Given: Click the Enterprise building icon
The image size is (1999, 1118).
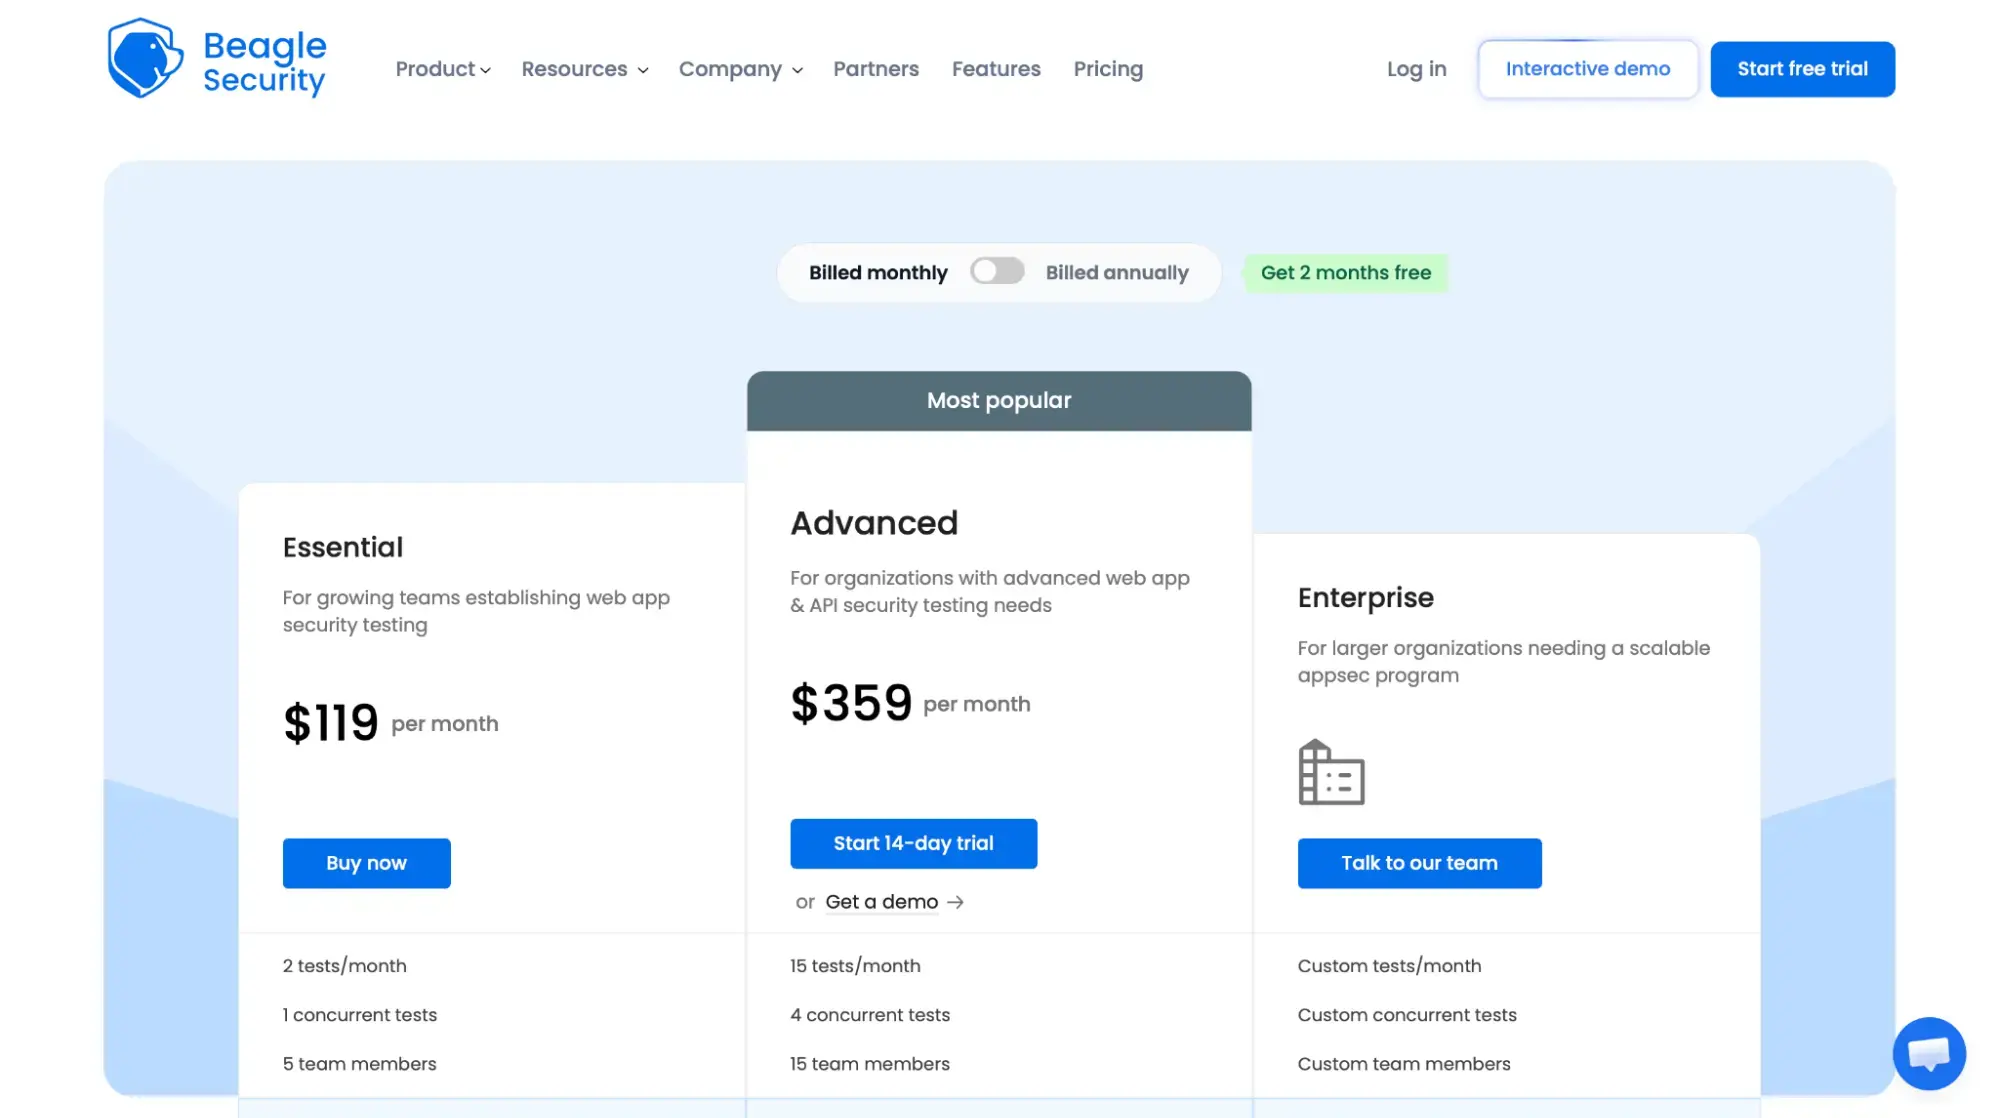Looking at the screenshot, I should point(1330,772).
